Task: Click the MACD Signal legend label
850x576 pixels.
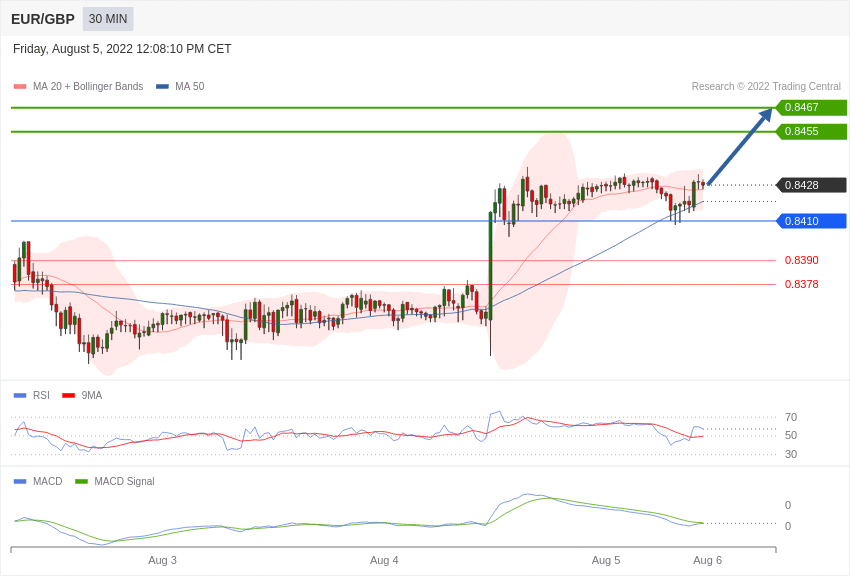Action: (x=124, y=481)
